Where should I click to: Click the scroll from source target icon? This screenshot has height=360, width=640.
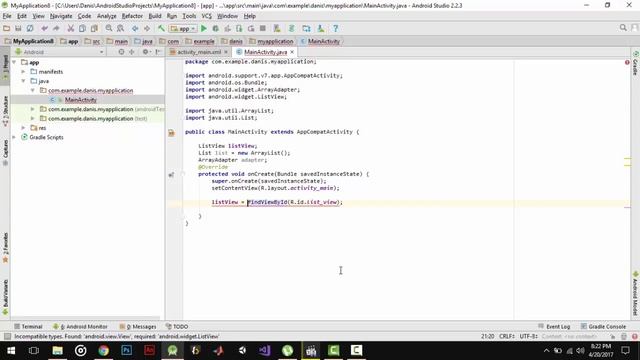pyautogui.click(x=121, y=52)
